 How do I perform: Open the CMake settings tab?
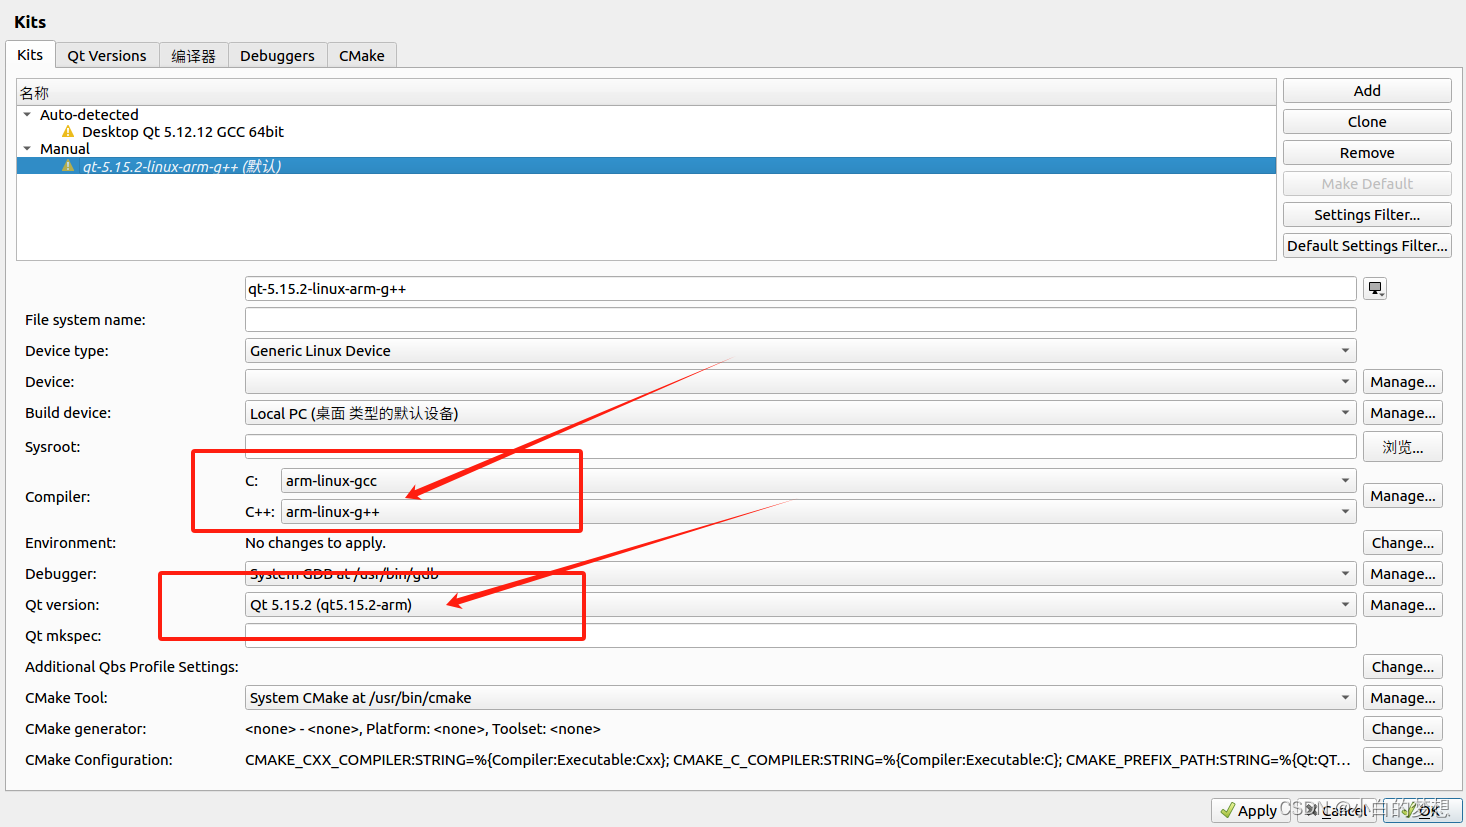click(x=362, y=55)
